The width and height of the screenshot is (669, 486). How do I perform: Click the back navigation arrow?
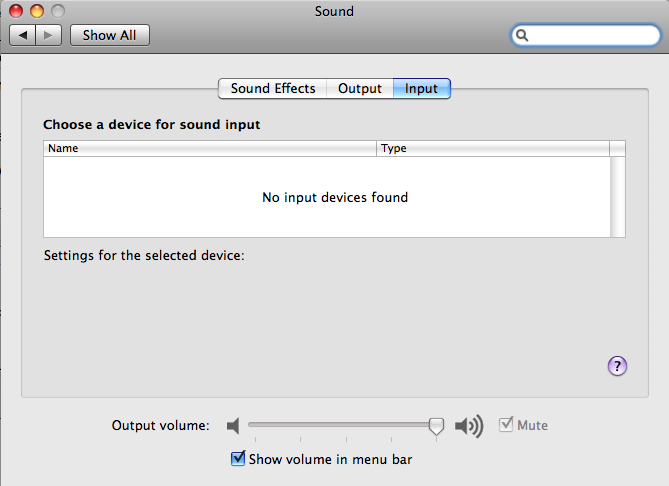coord(23,35)
